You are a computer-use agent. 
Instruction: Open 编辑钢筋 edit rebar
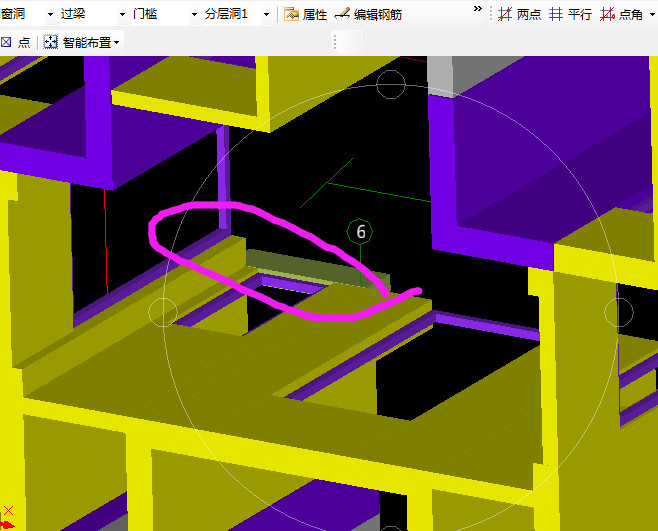pyautogui.click(x=368, y=15)
